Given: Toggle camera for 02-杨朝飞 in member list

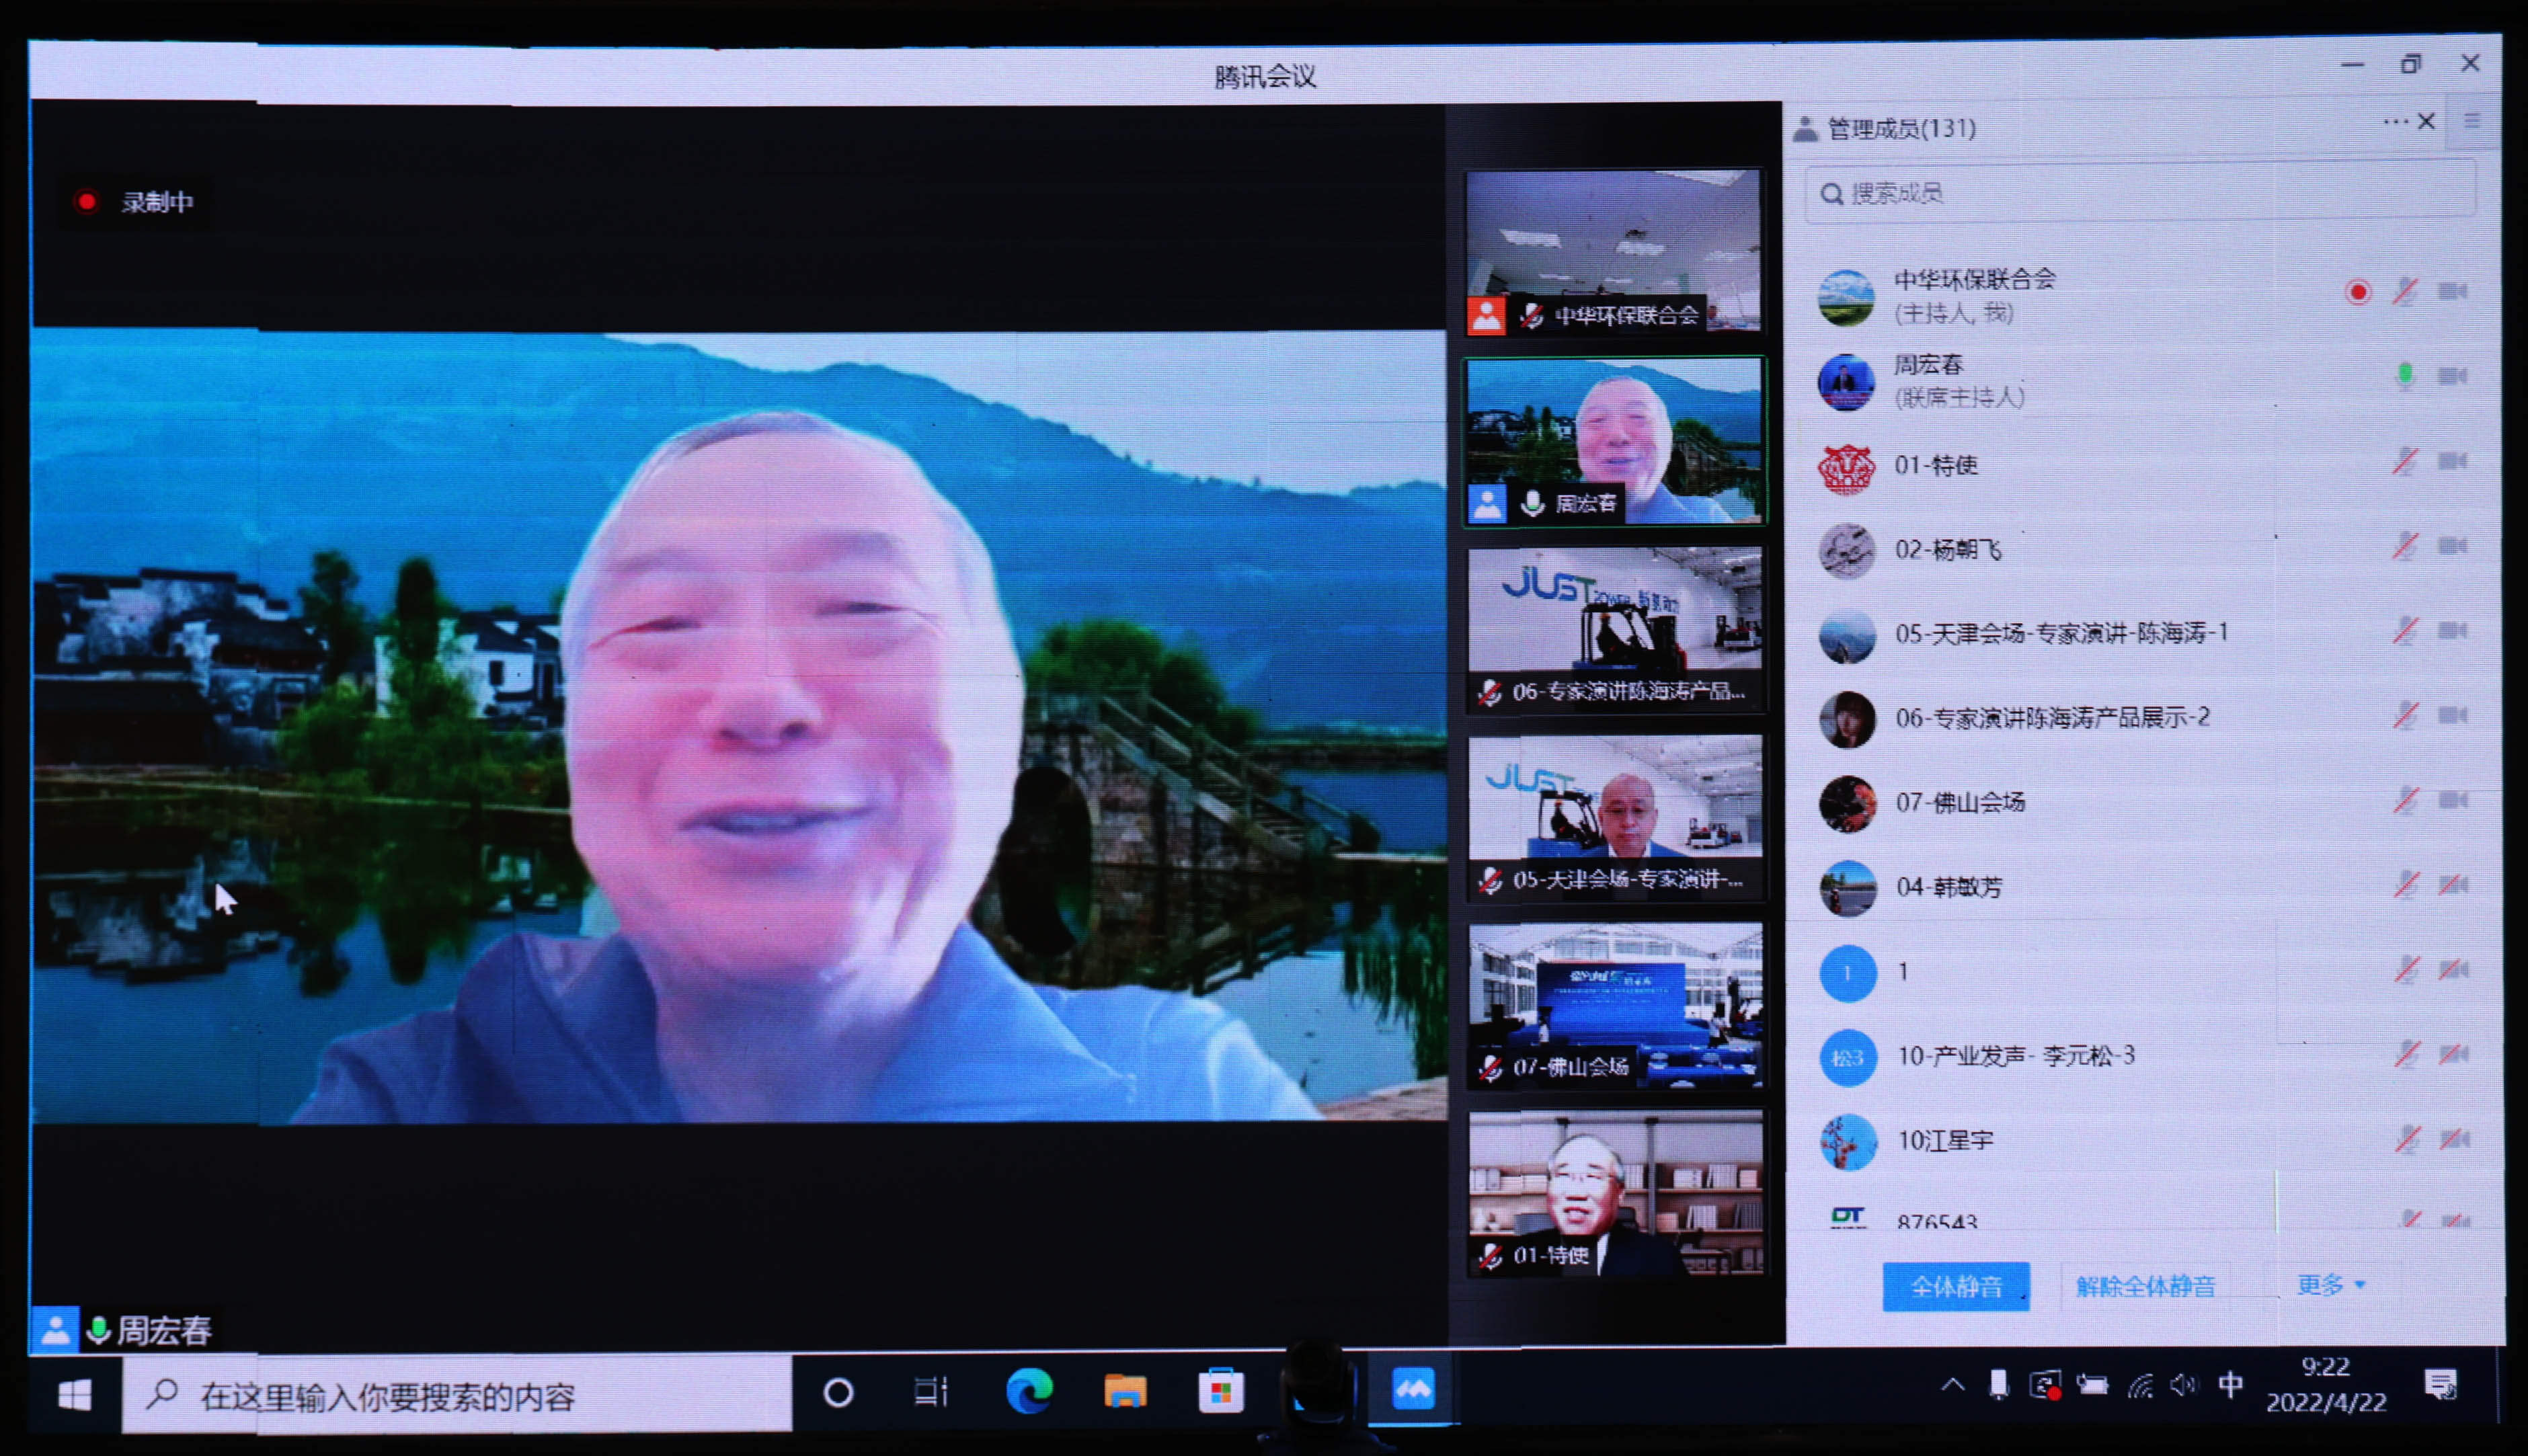Looking at the screenshot, I should (x=2452, y=547).
